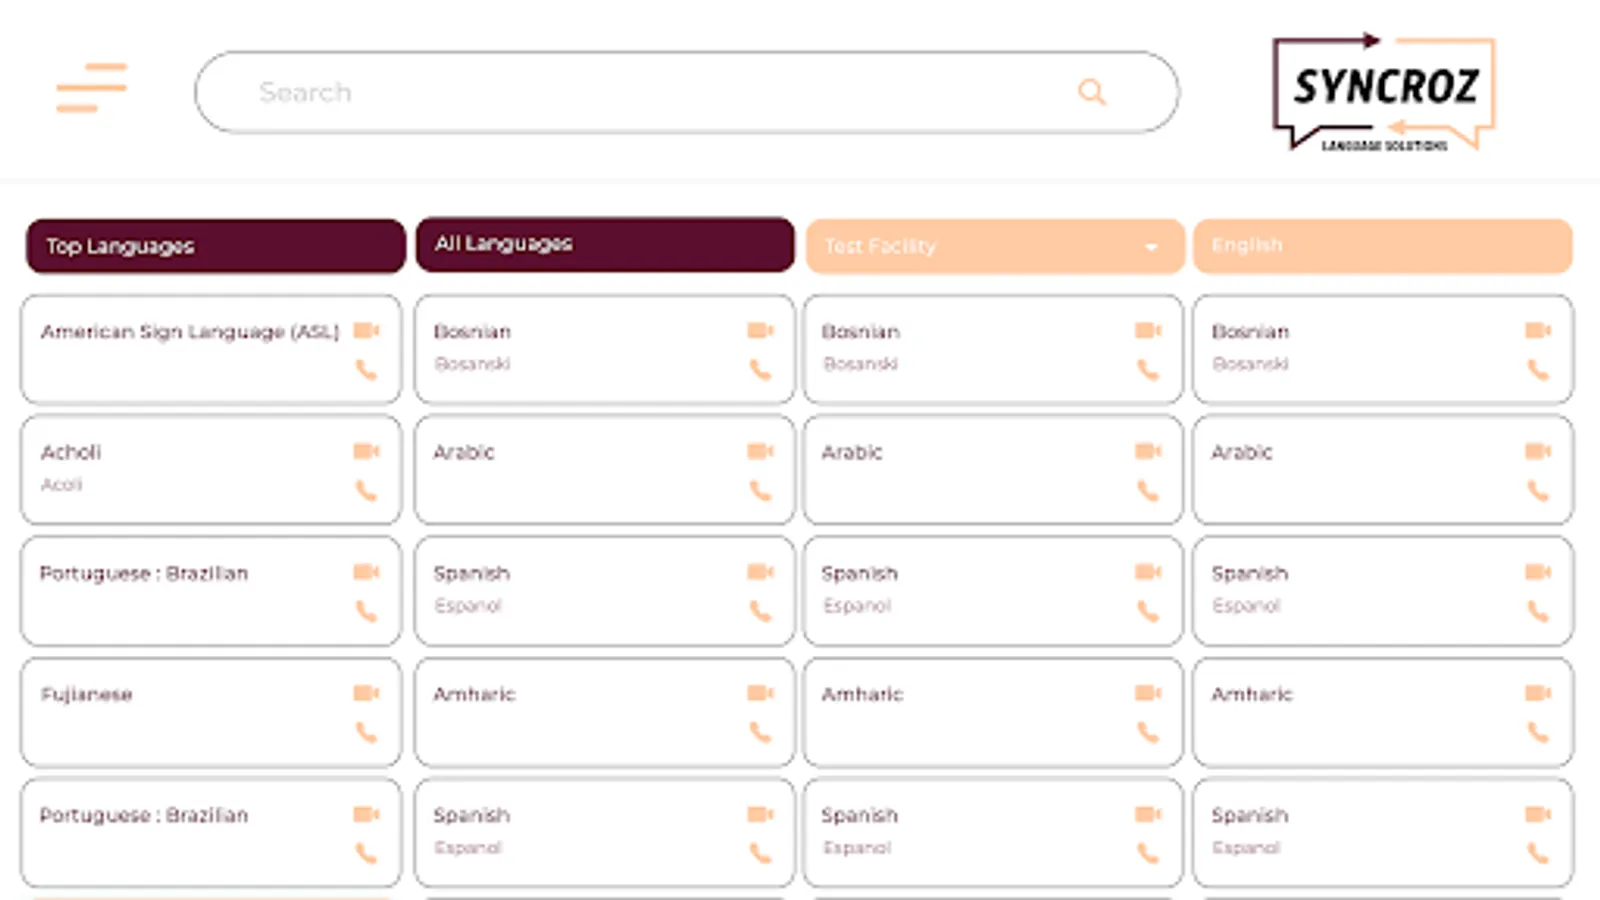
Task: Click video icon on Bosnian card under All Languages
Action: (760, 331)
